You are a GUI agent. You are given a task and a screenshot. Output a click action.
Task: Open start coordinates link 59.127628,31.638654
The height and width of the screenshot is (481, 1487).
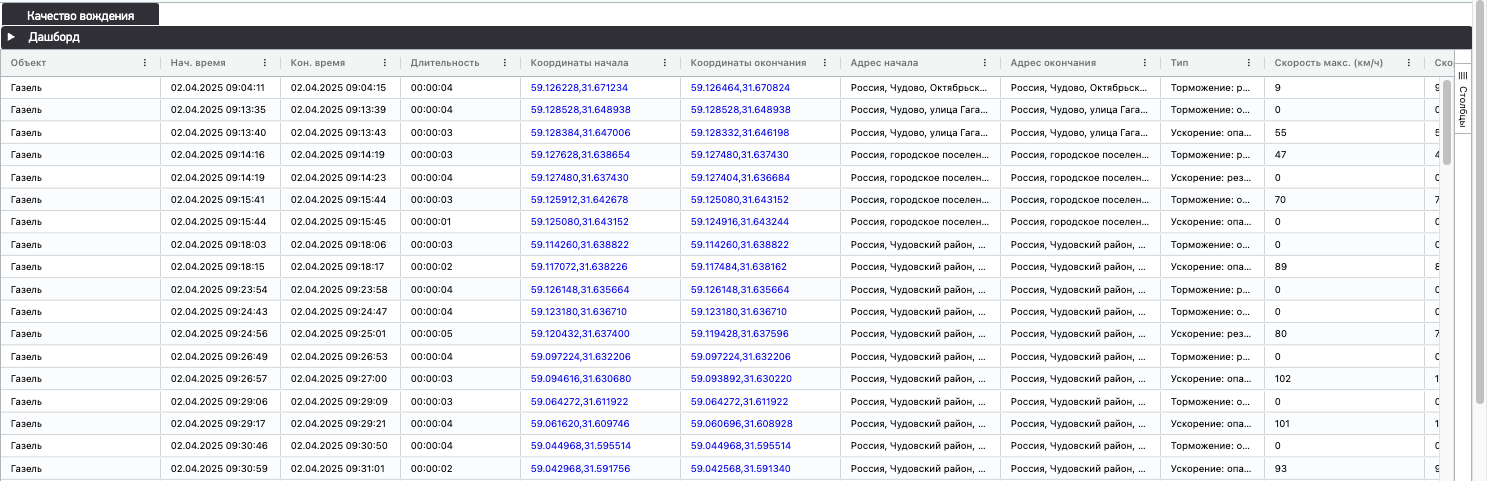coord(580,154)
